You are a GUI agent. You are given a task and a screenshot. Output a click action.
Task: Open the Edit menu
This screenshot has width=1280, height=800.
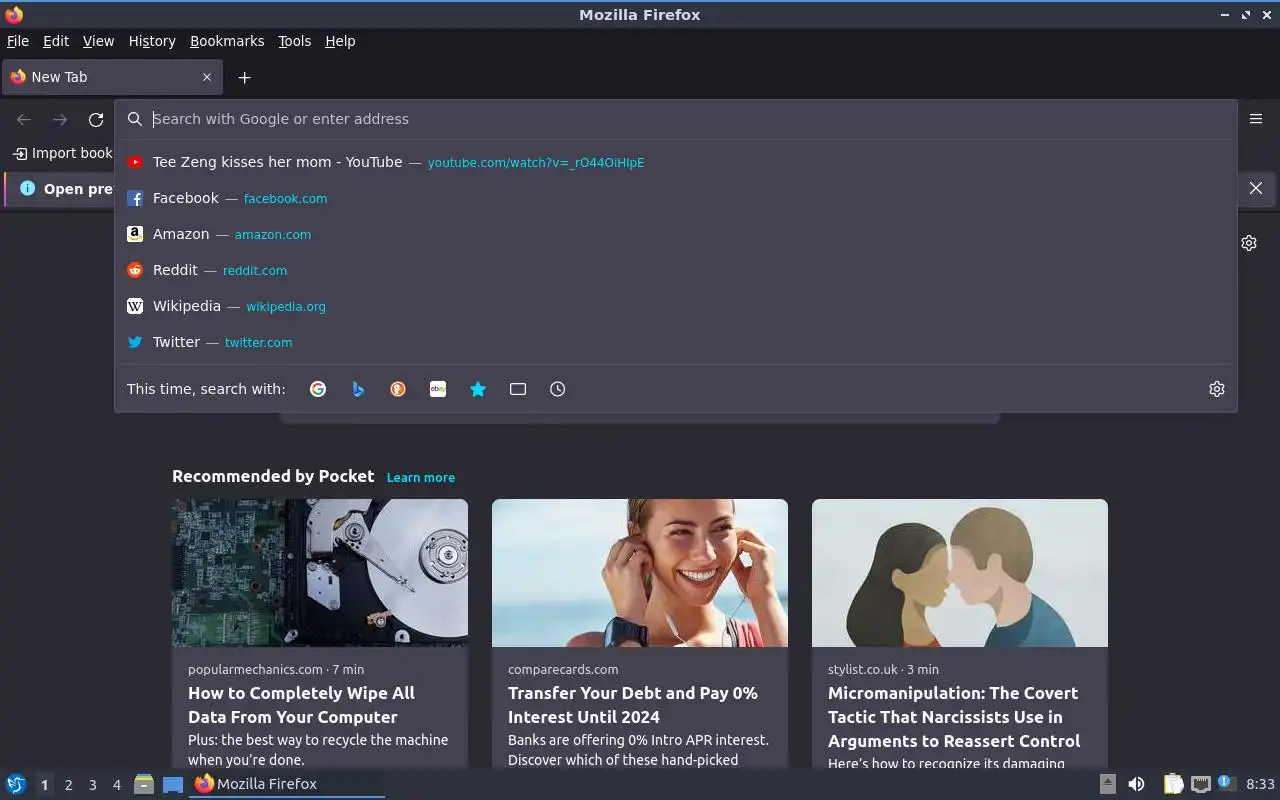pos(56,41)
